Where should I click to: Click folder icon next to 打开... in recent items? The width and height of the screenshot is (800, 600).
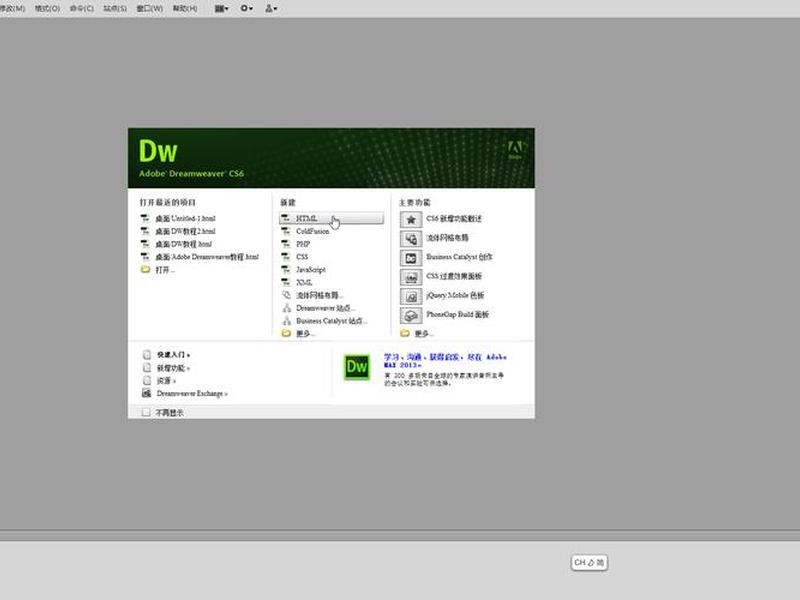point(145,269)
